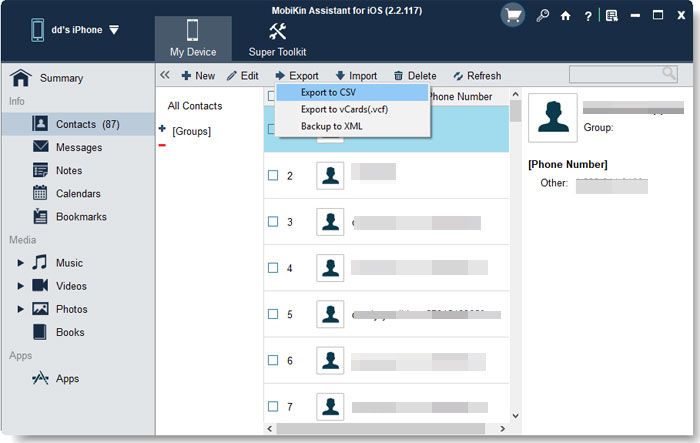This screenshot has height=443, width=700.
Task: Click the Refresh button
Action: 477,76
